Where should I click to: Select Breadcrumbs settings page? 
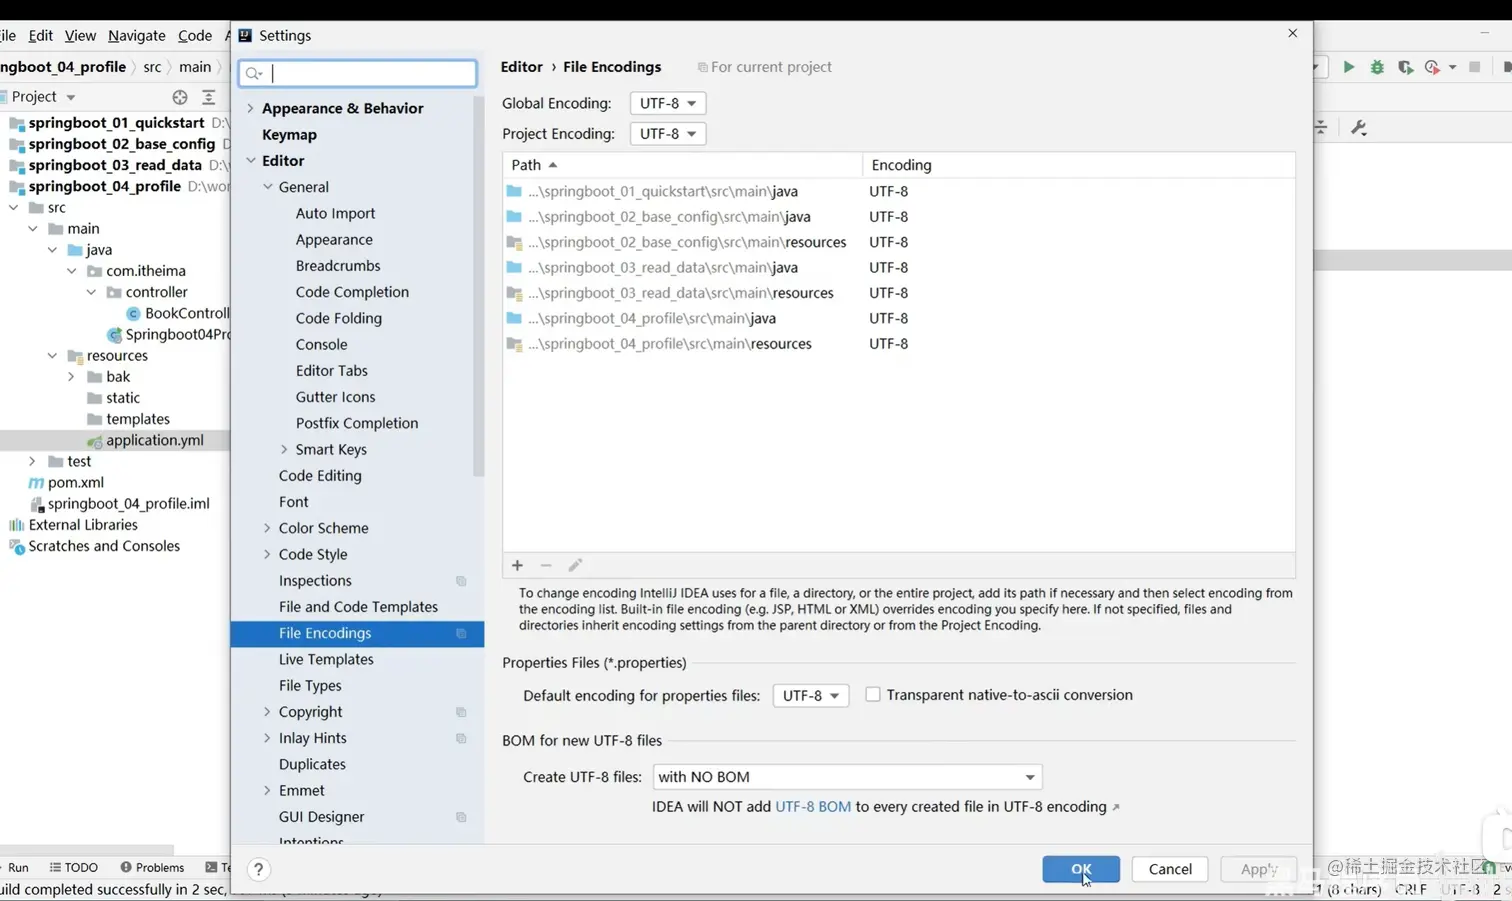(338, 266)
